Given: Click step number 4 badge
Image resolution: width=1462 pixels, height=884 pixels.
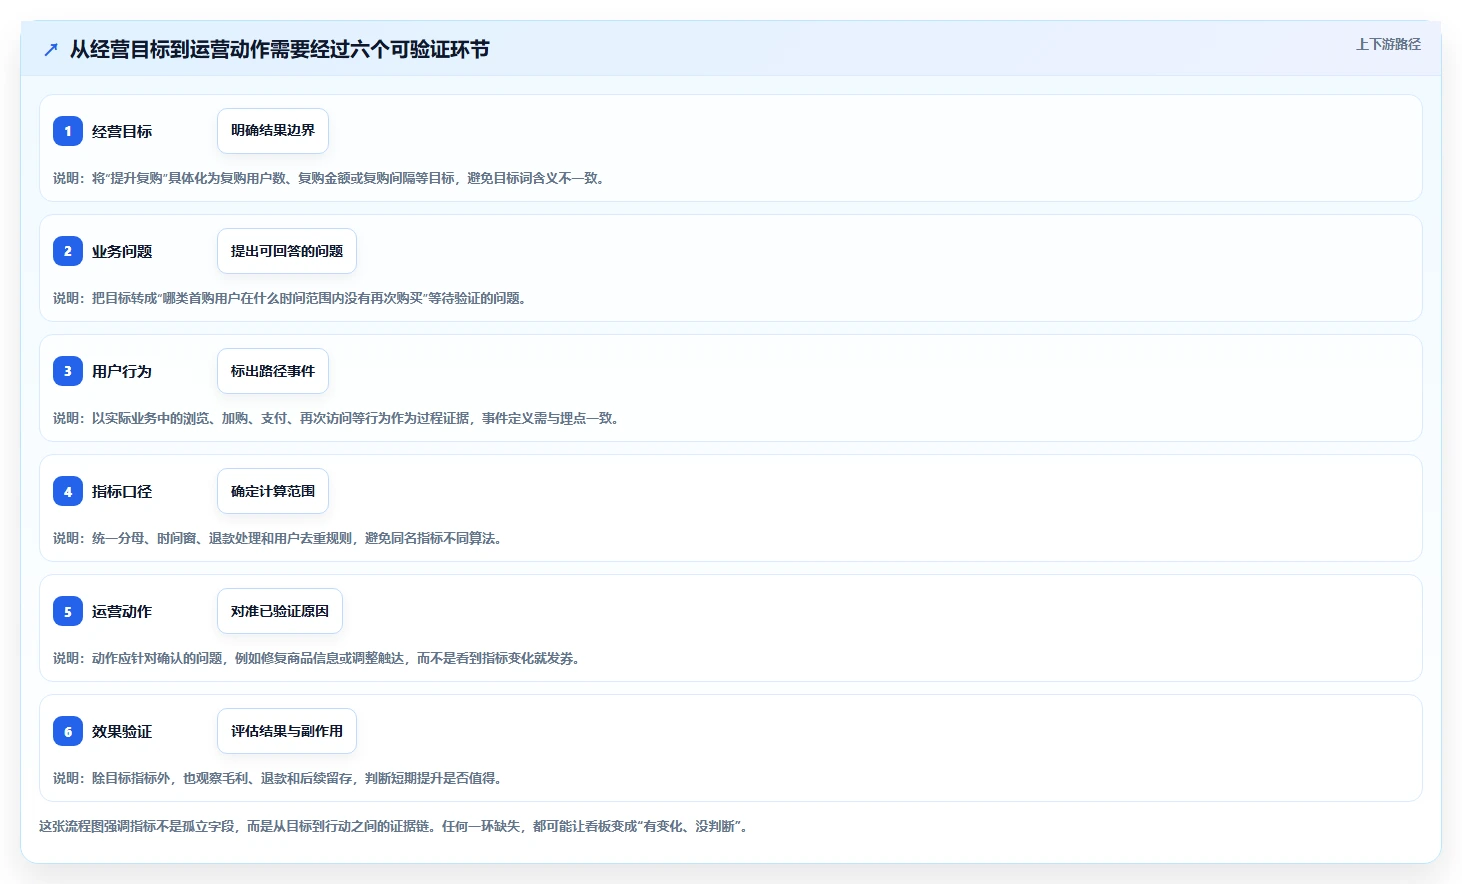Looking at the screenshot, I should tap(68, 491).
